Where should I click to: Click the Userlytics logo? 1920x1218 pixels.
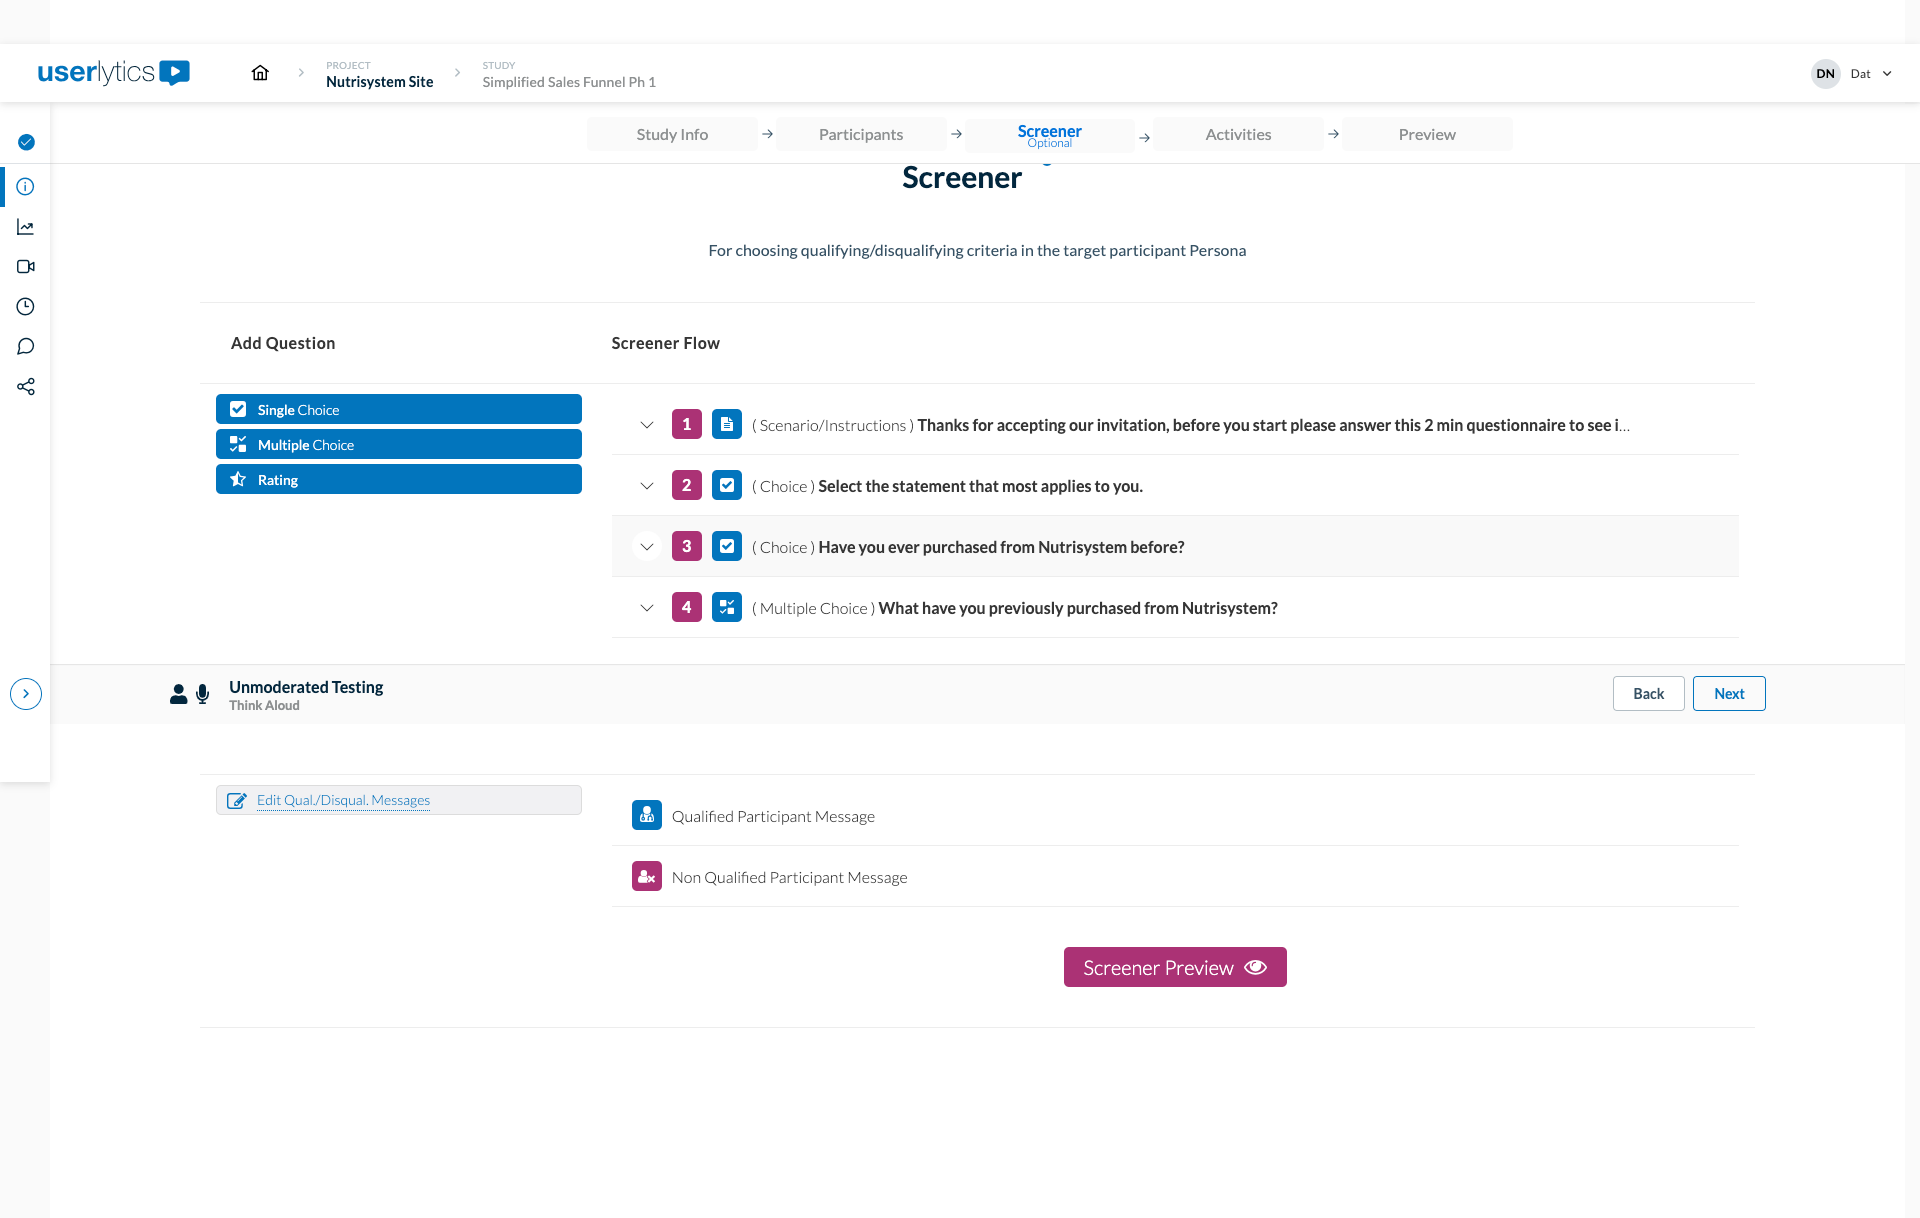pos(113,72)
